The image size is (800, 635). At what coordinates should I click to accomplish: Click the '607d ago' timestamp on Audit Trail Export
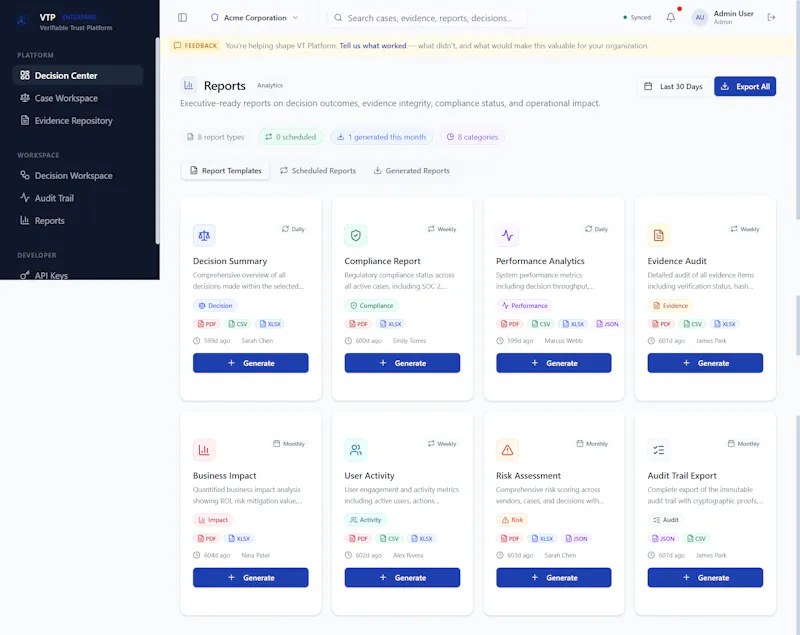tap(671, 555)
